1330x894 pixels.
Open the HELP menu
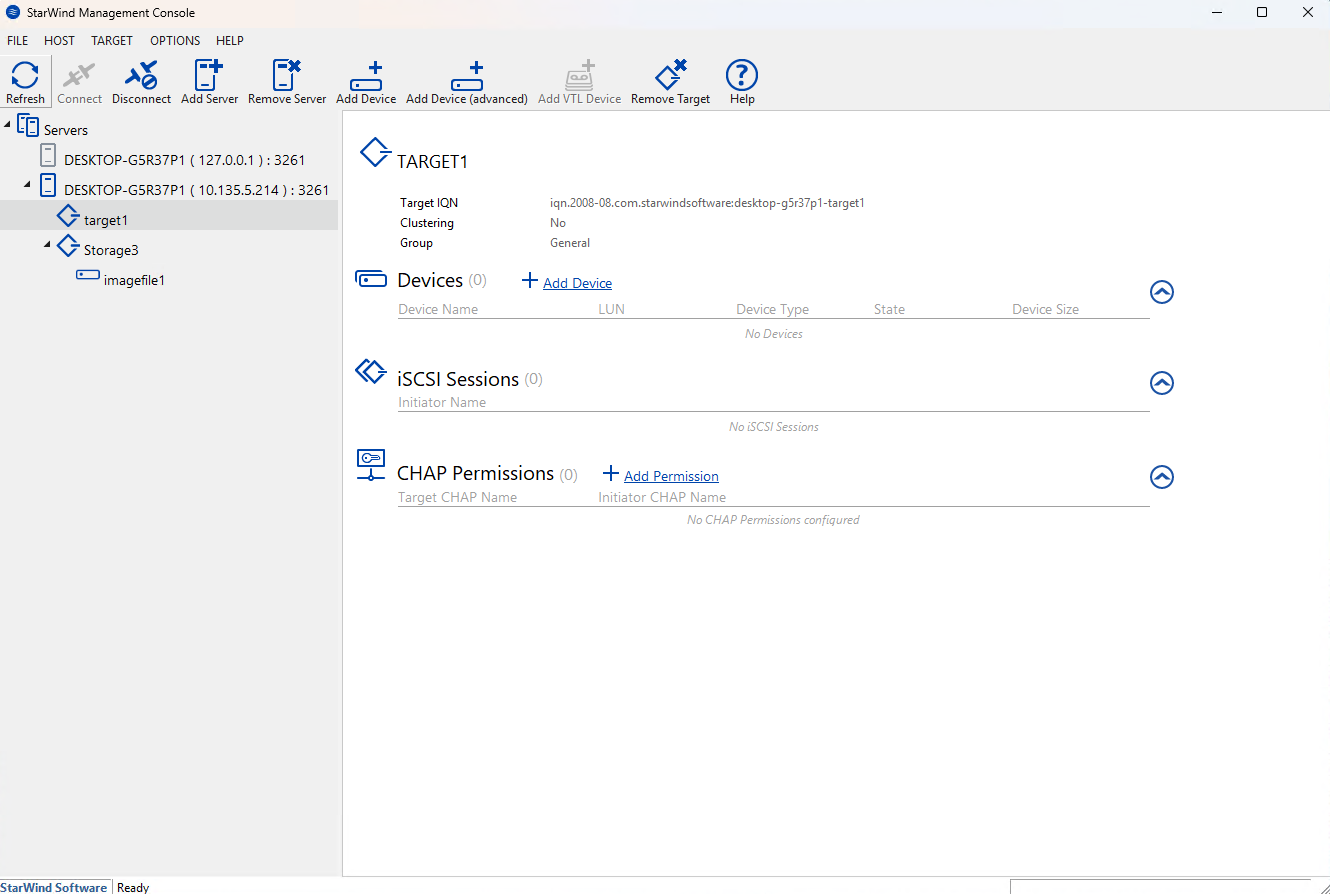(x=230, y=41)
